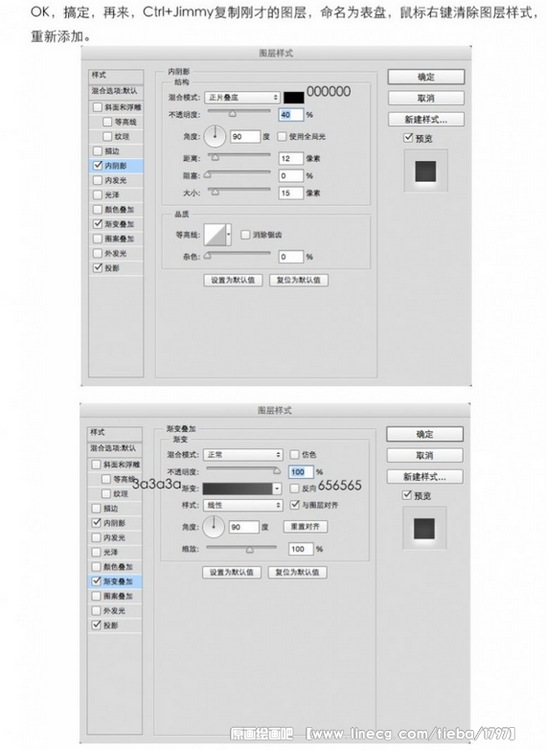Viewport: 547px width, 750px height.
Task: Click 取消 in Inner Shadow dialog
Action: point(426,98)
